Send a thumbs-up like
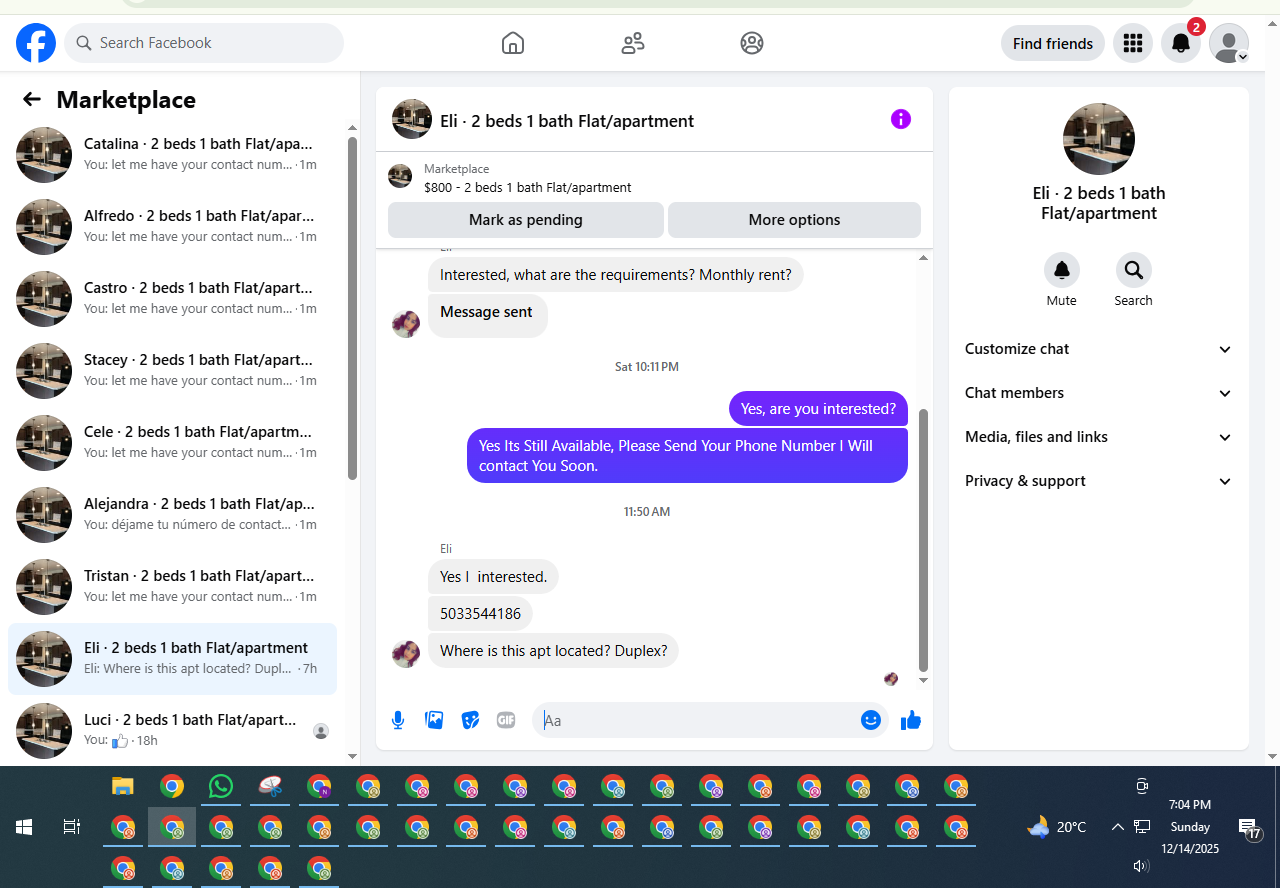The image size is (1280, 888). (x=911, y=720)
